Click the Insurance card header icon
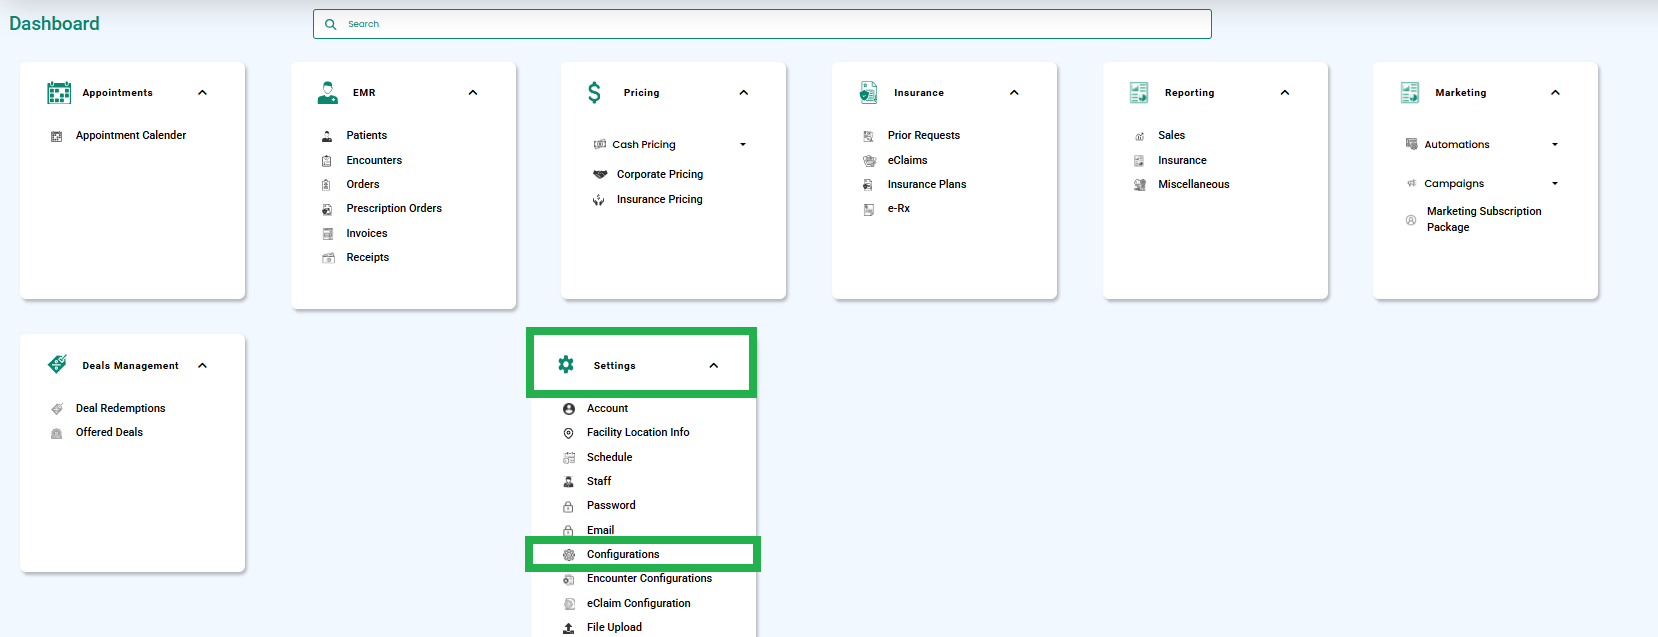The width and height of the screenshot is (1658, 637). click(868, 93)
